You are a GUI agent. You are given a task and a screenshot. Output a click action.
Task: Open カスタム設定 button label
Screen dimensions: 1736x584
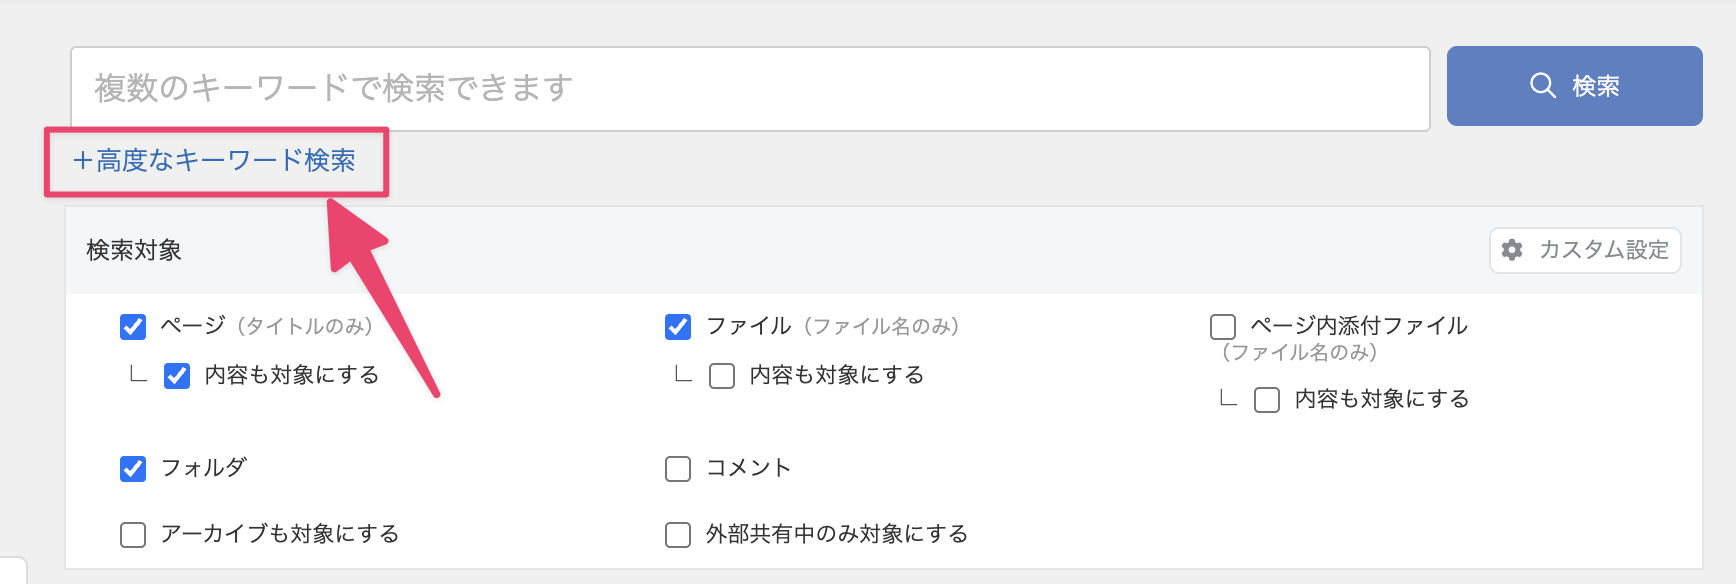(x=1604, y=250)
